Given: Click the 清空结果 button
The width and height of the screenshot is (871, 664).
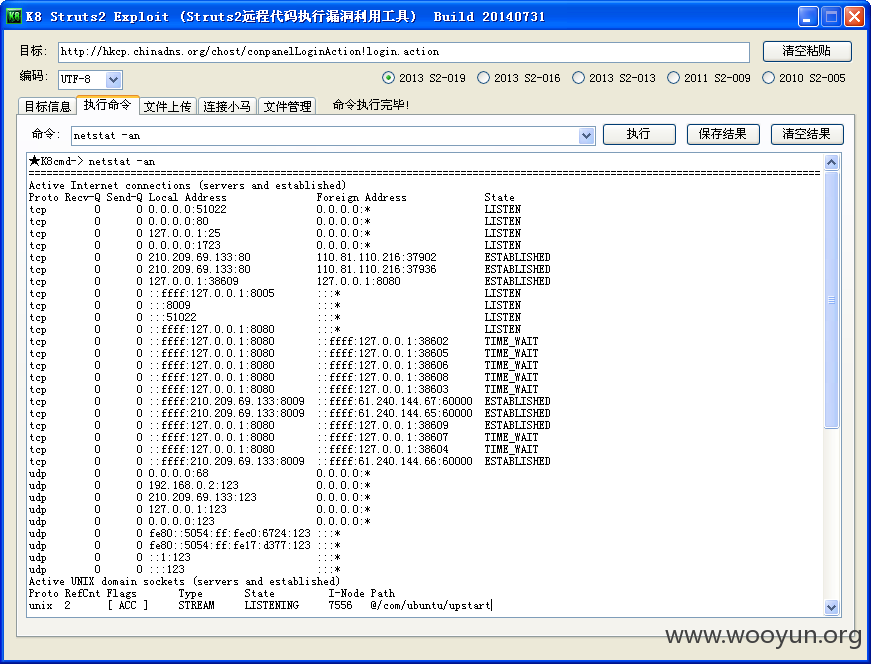Looking at the screenshot, I should (x=807, y=134).
